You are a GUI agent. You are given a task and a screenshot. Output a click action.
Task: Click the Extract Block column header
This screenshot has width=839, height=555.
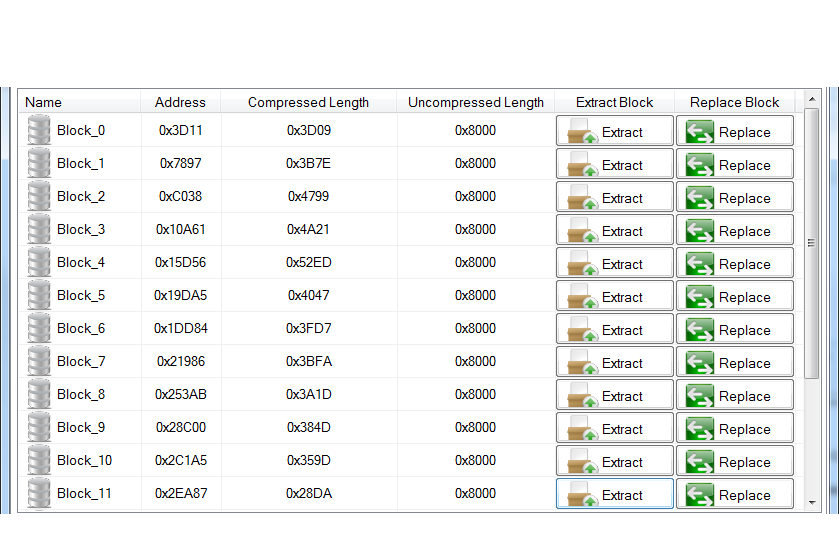coord(614,102)
